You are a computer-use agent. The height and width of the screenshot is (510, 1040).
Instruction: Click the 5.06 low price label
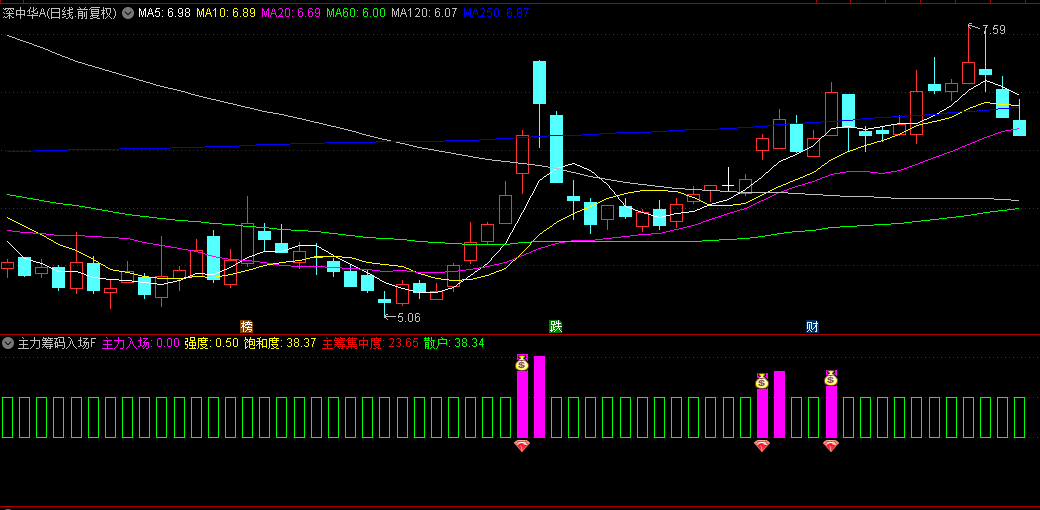tap(409, 318)
